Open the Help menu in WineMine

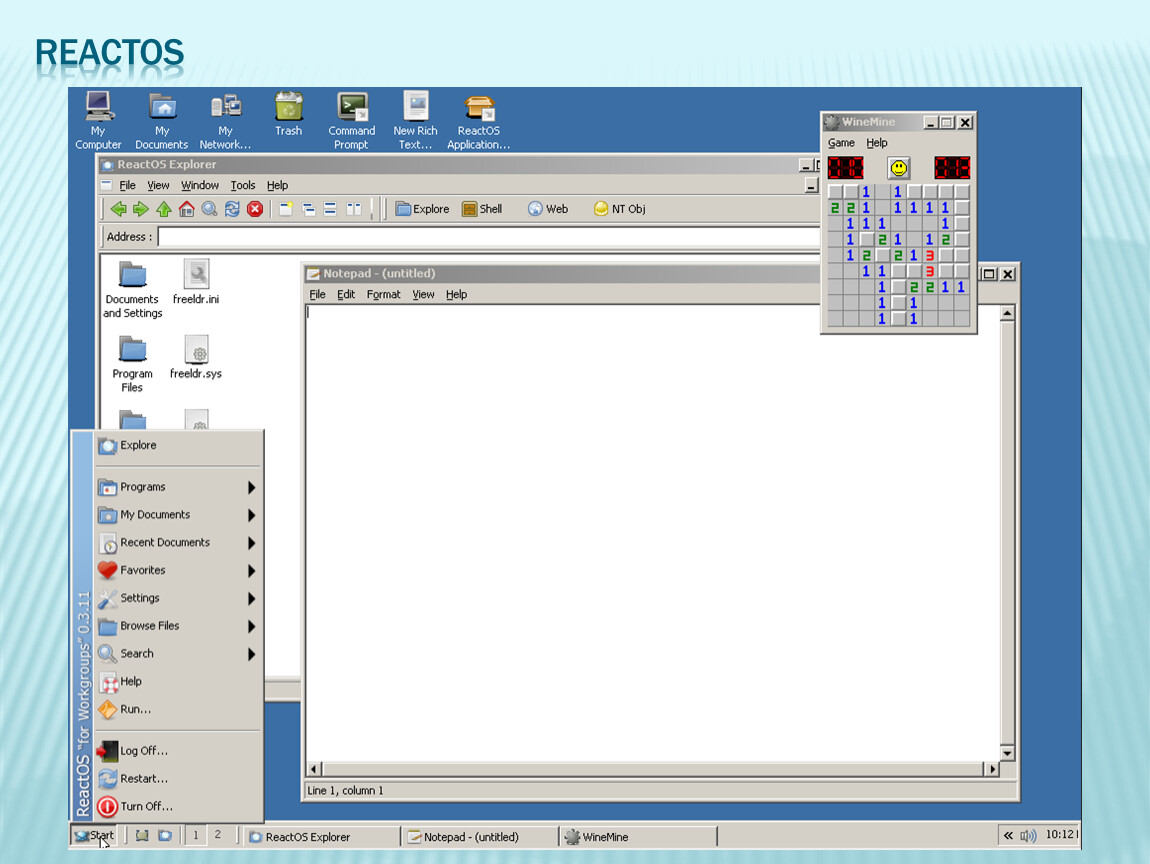point(876,143)
